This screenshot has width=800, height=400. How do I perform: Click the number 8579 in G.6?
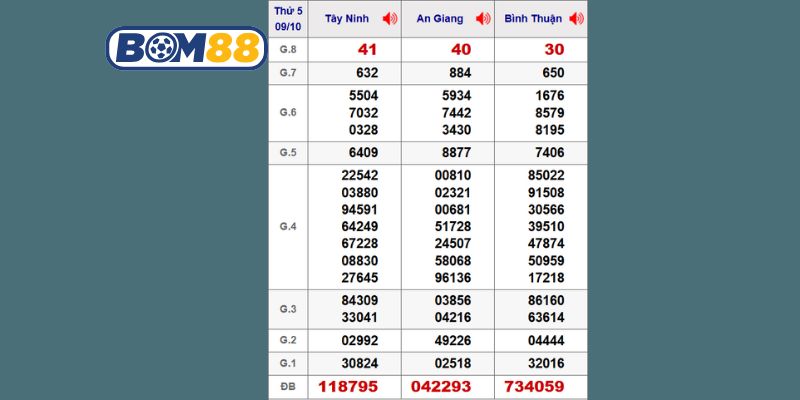pos(550,113)
